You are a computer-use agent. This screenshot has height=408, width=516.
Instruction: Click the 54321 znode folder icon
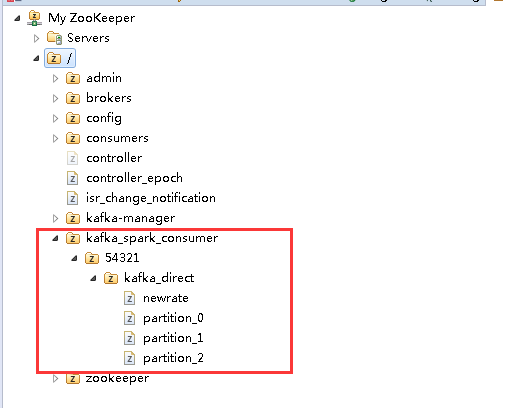(92, 258)
